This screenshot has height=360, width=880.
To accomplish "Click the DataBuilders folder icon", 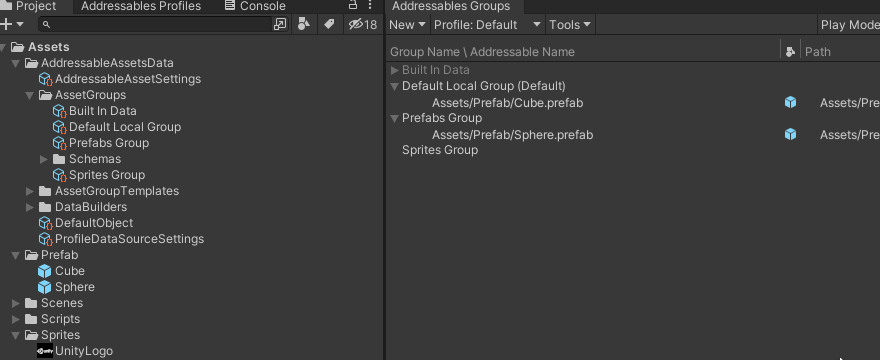I will (45, 207).
